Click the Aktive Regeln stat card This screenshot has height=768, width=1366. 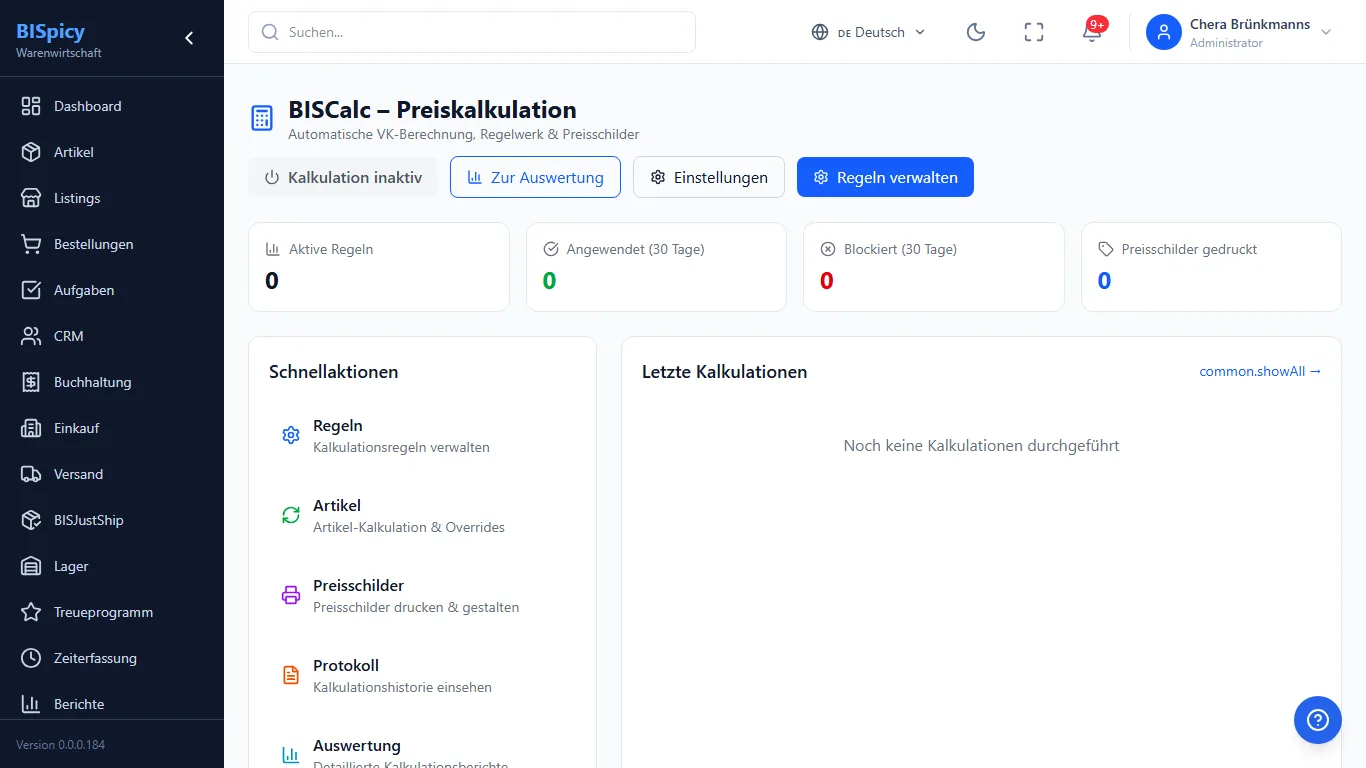tap(379, 267)
